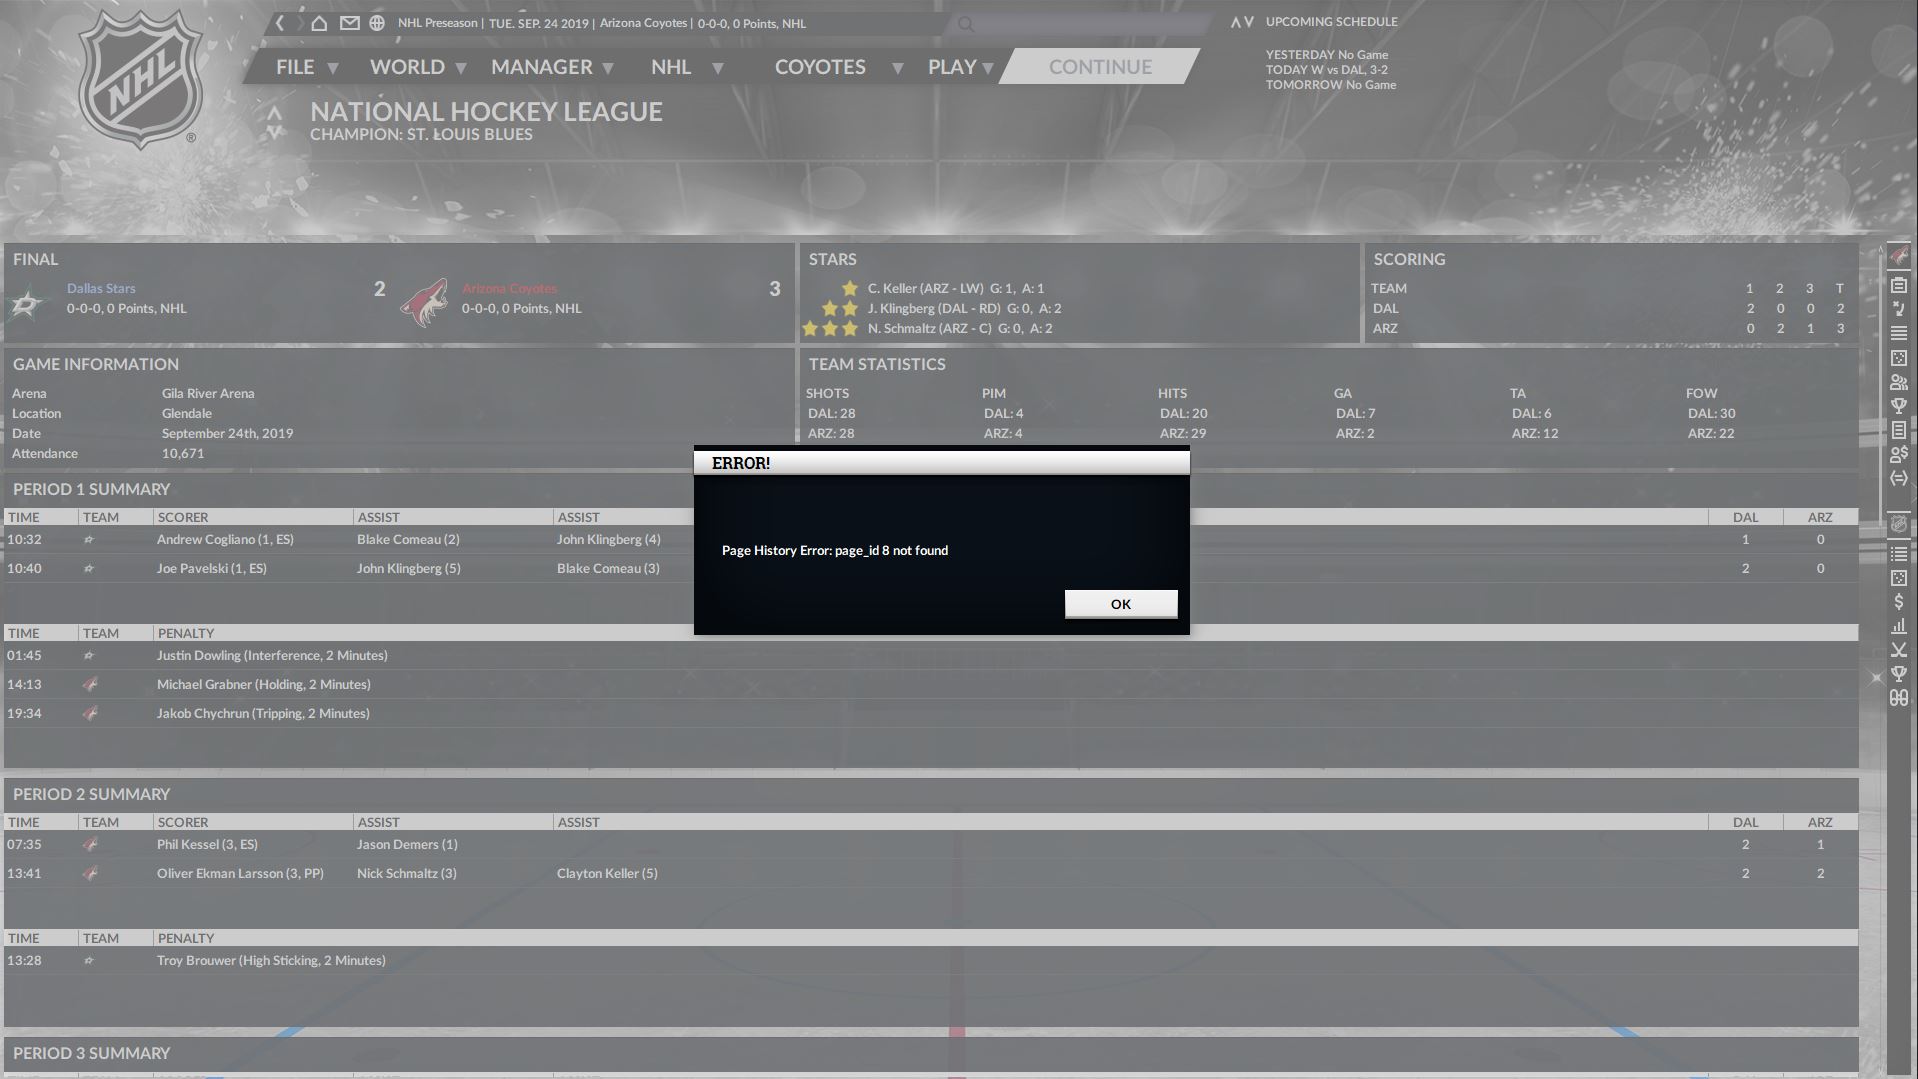Click star player J. Klingberg entry
Screen dimensions: 1918x1079
pyautogui.click(x=964, y=308)
